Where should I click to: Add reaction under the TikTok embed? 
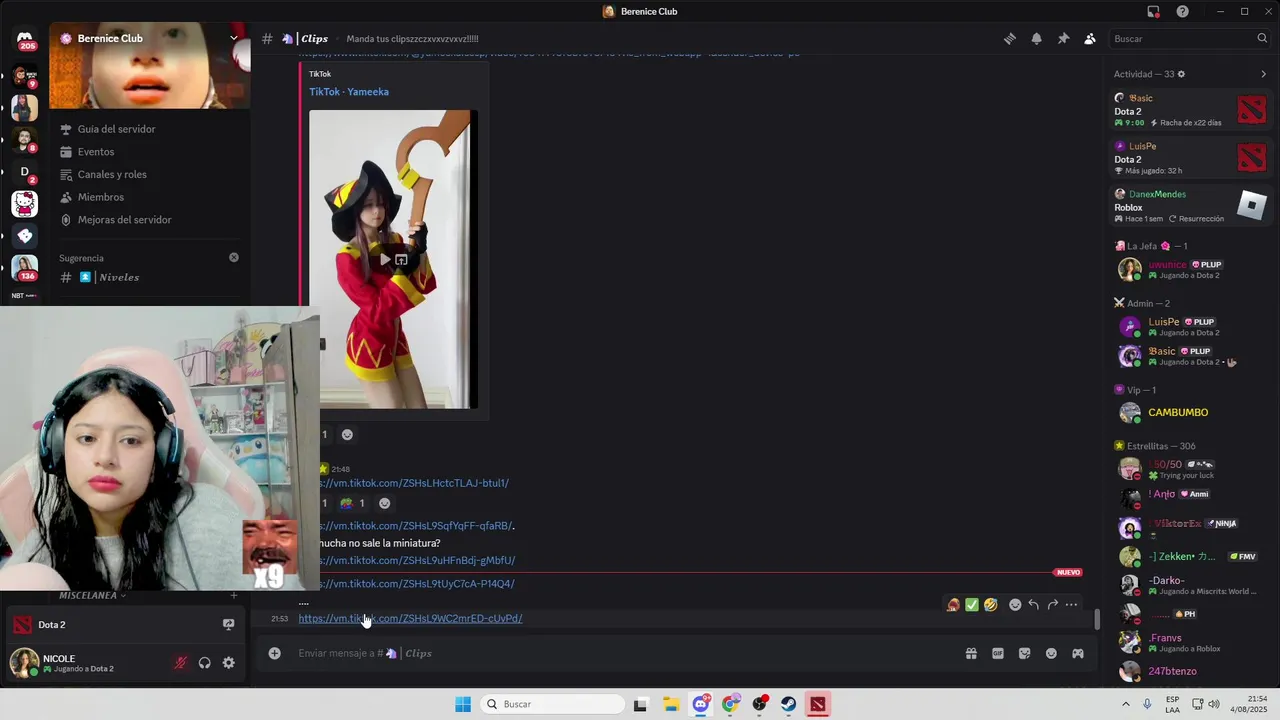(347, 435)
